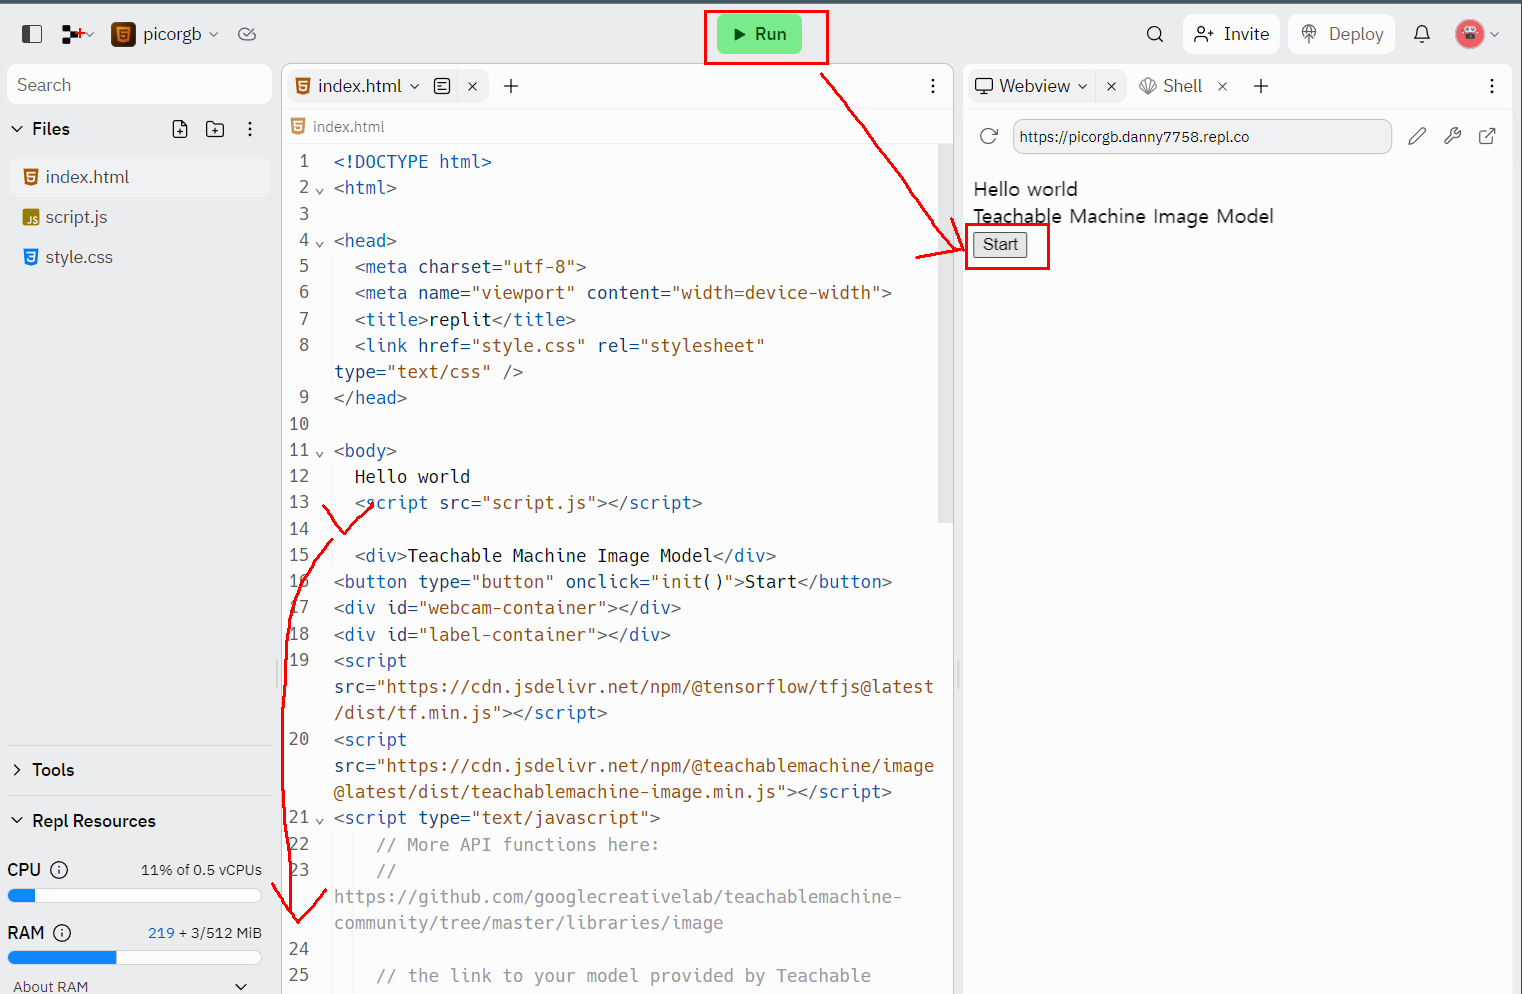
Task: Click the RAM usage bar
Action: [134, 958]
